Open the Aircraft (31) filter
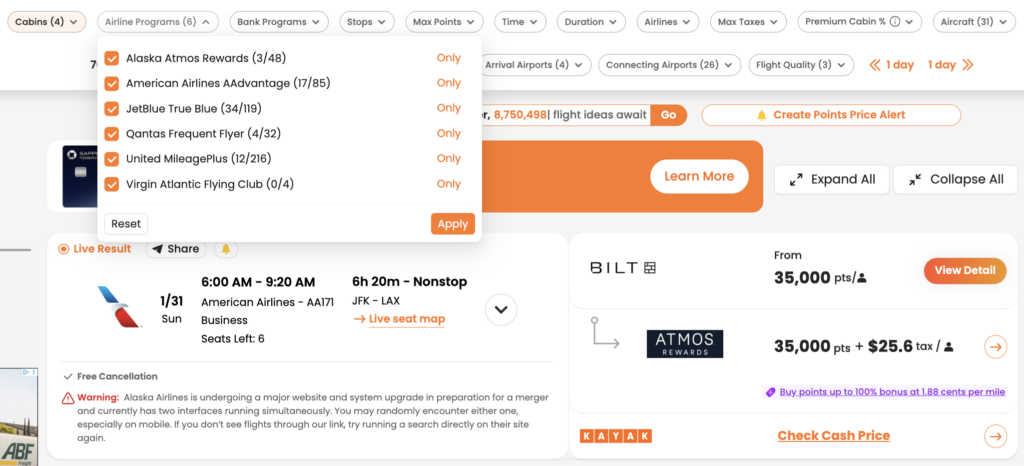The image size is (1024, 466). click(x=973, y=22)
